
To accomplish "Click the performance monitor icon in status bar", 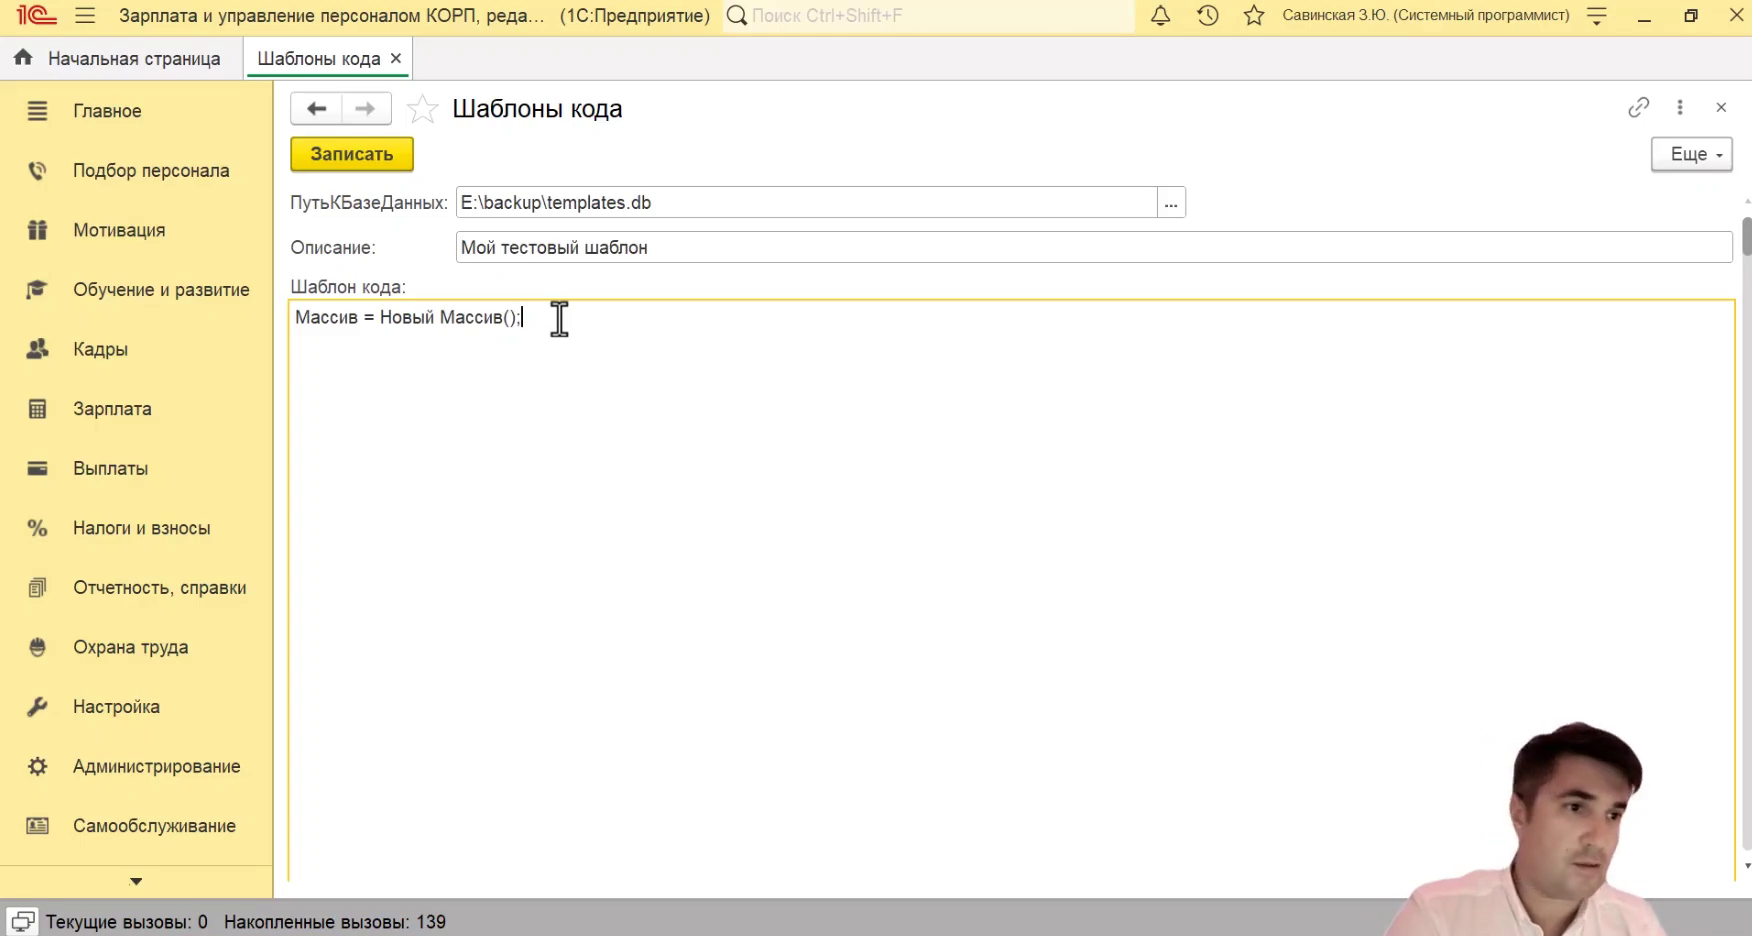I will coord(22,921).
